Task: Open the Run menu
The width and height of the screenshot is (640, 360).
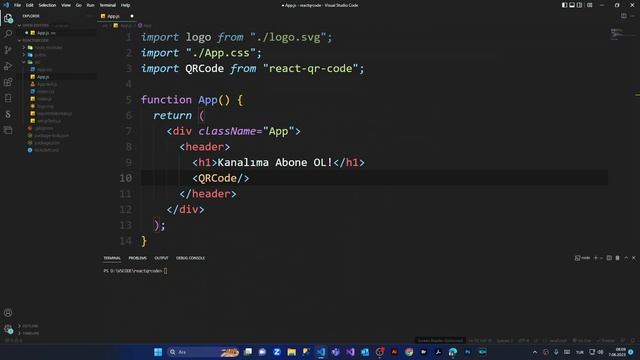Action: [91, 5]
